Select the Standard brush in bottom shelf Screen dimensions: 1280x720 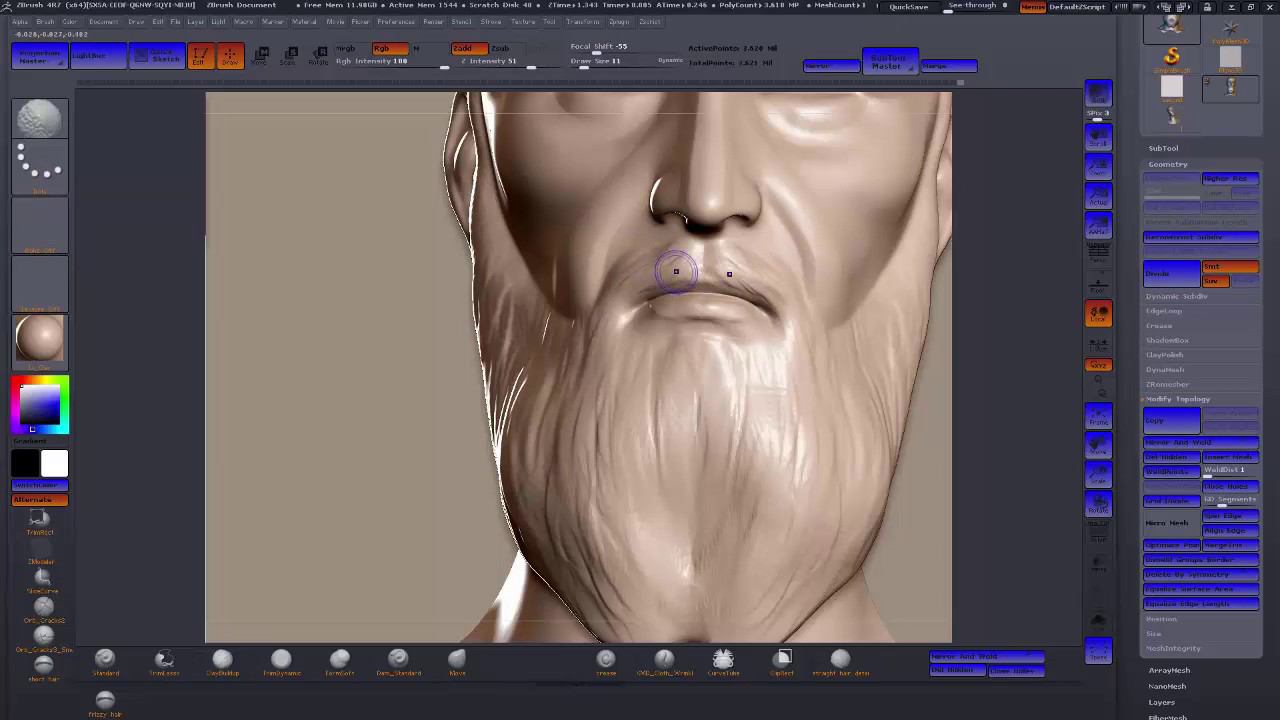click(105, 658)
